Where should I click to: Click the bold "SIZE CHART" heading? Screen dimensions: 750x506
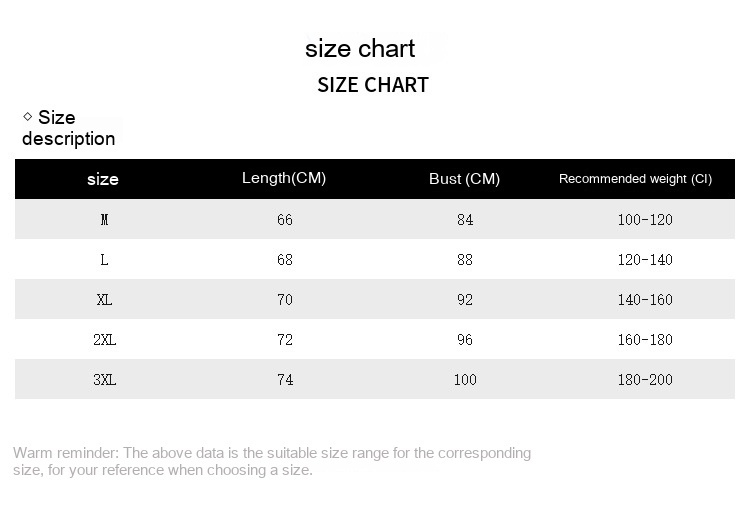coord(372,85)
